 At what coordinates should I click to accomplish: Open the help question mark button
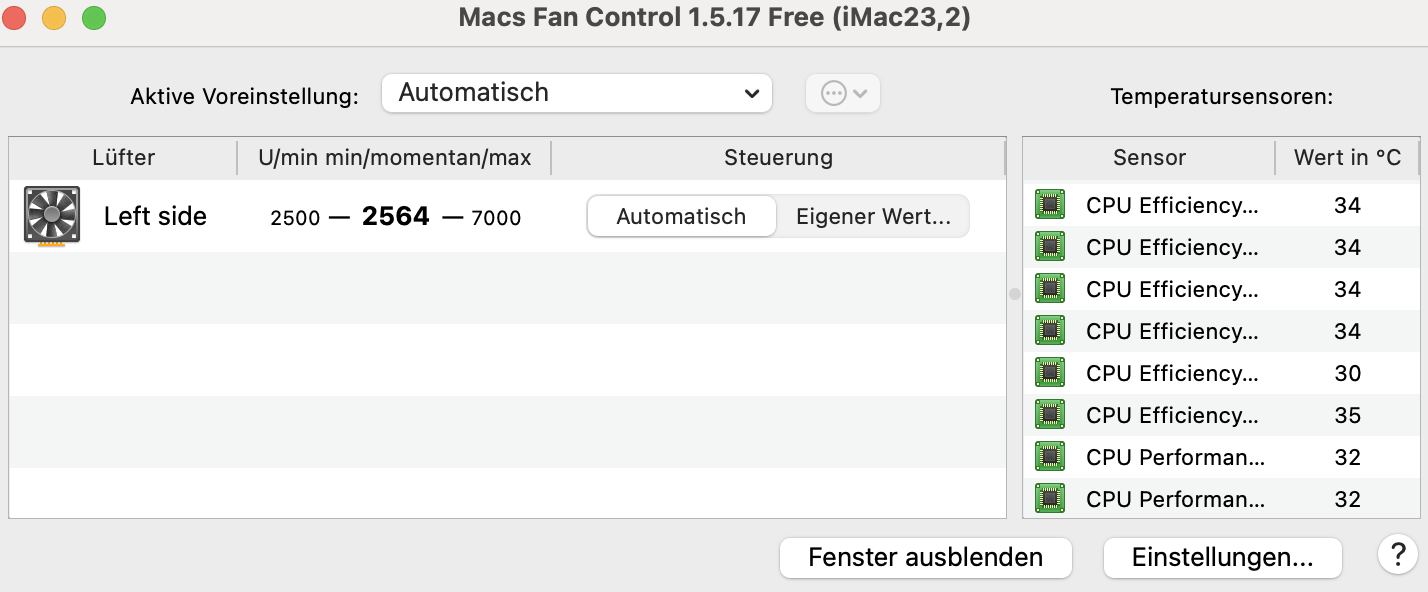point(1397,554)
